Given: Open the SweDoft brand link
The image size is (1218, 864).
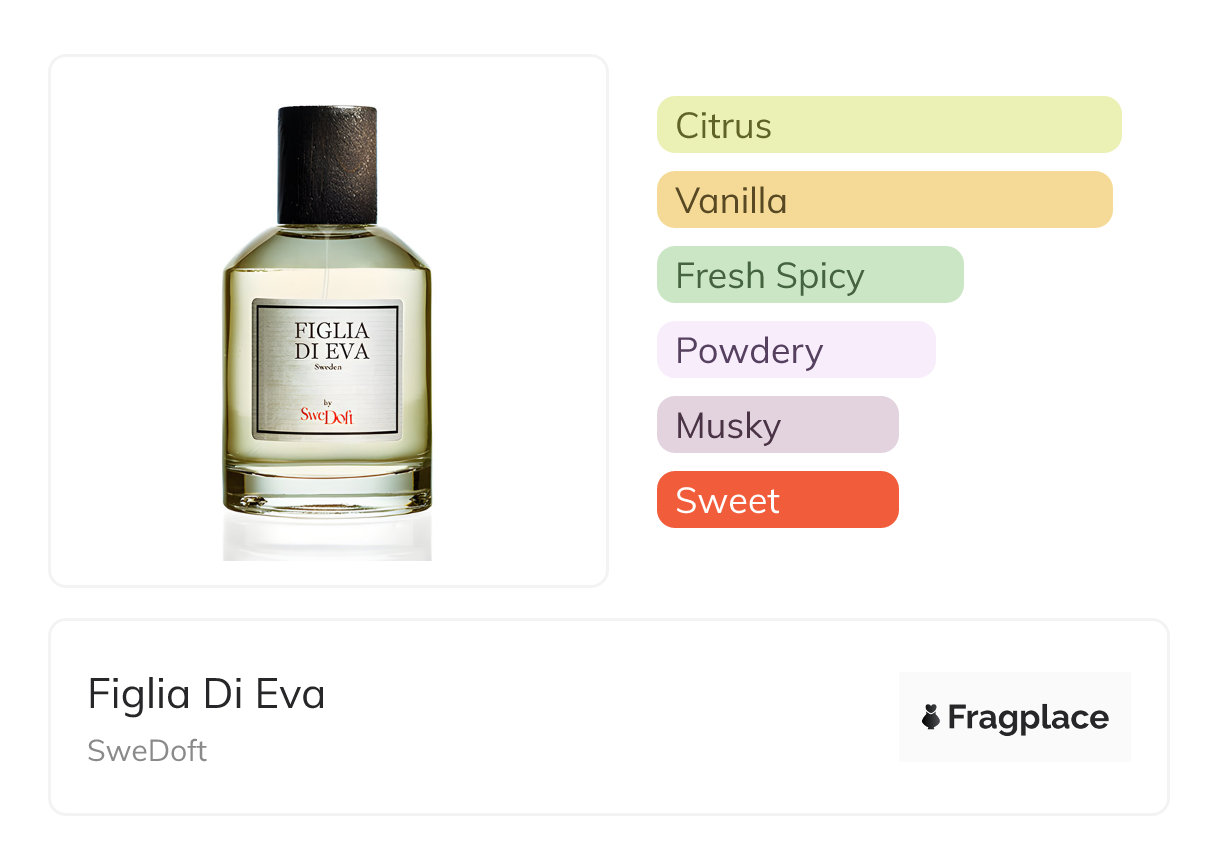Looking at the screenshot, I should [x=147, y=751].
